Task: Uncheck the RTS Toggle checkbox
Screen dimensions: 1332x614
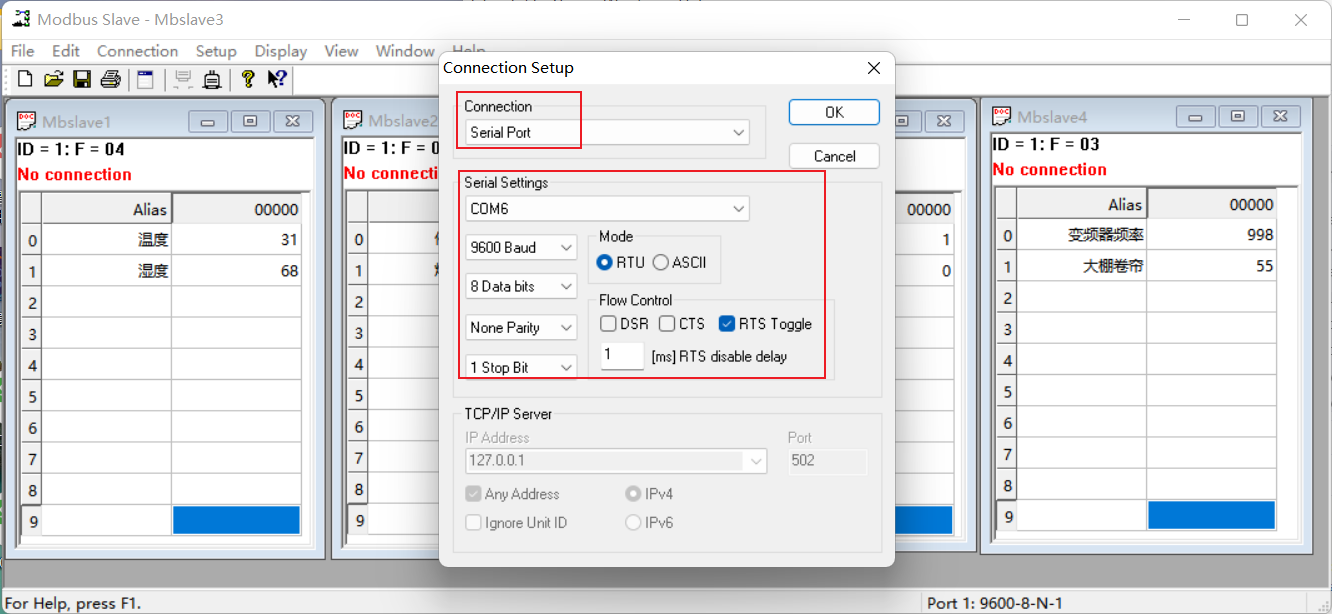Action: tap(727, 324)
